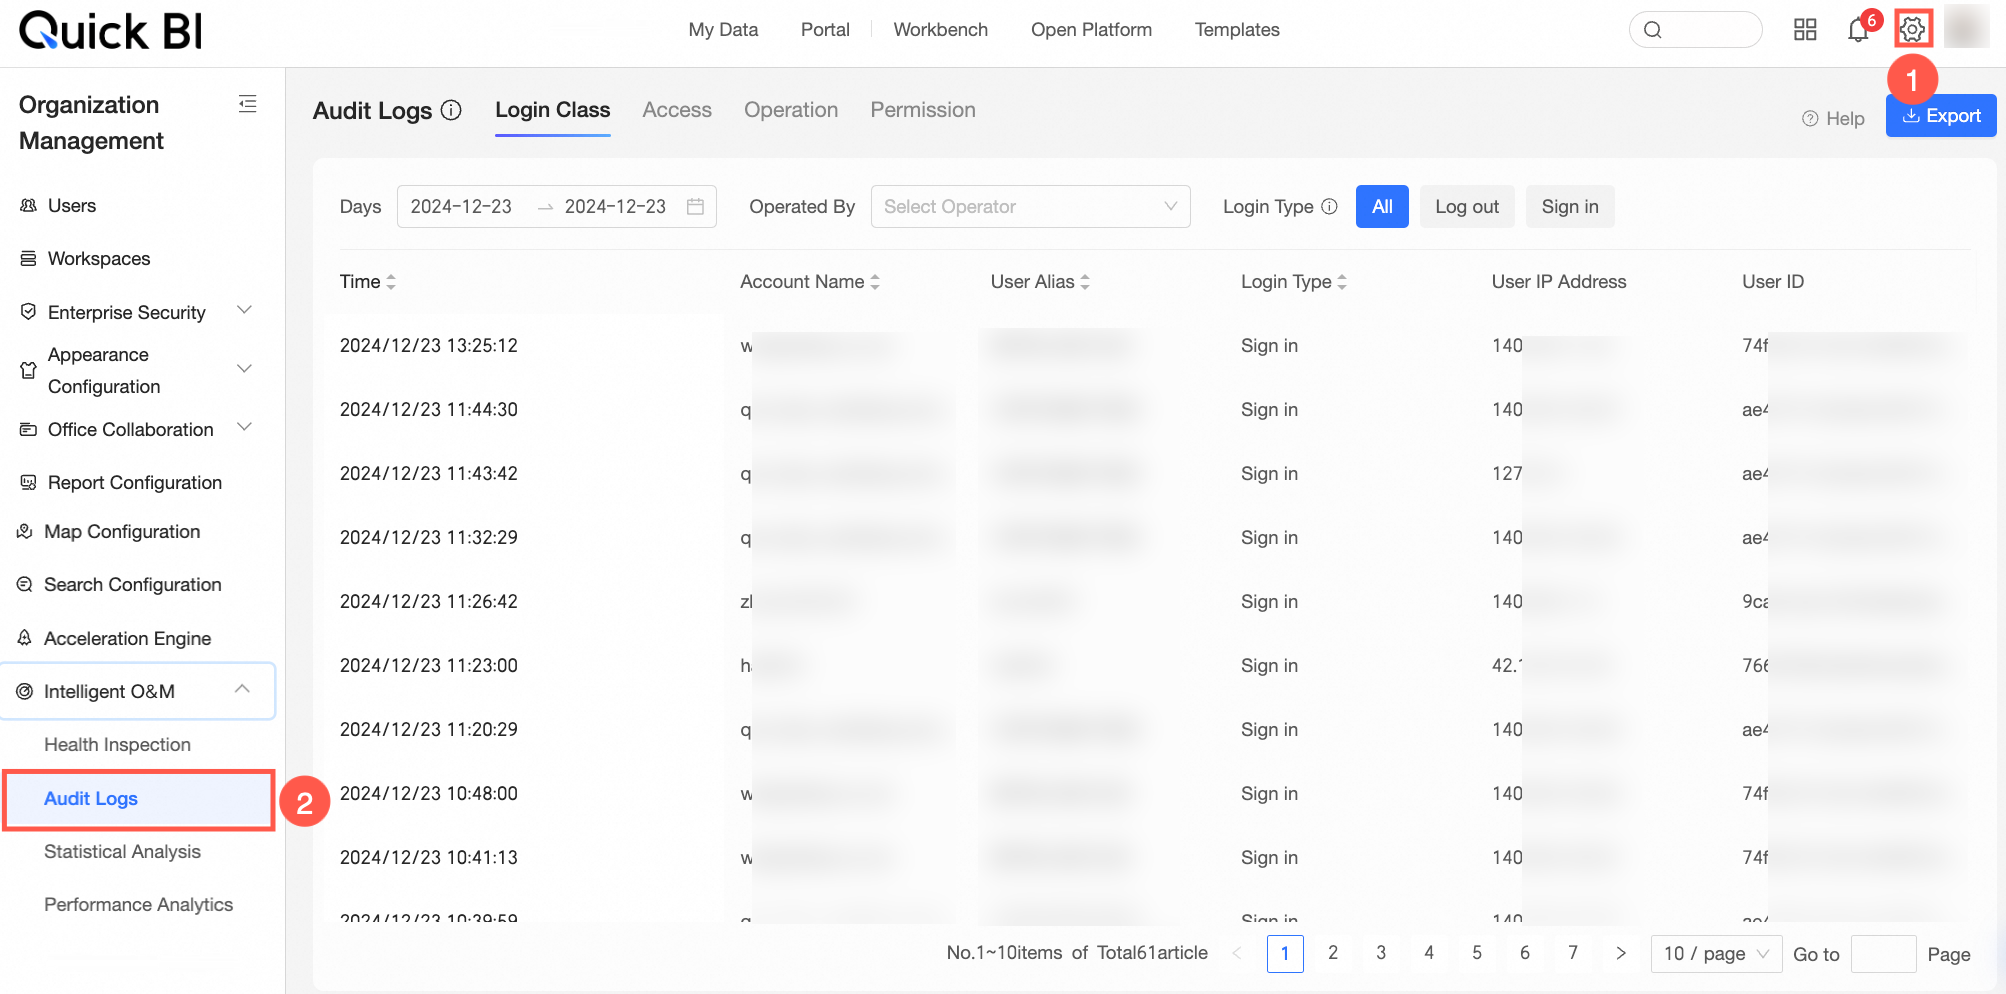Collapse the Organization Management sidebar
The image size is (2006, 994).
(x=248, y=104)
